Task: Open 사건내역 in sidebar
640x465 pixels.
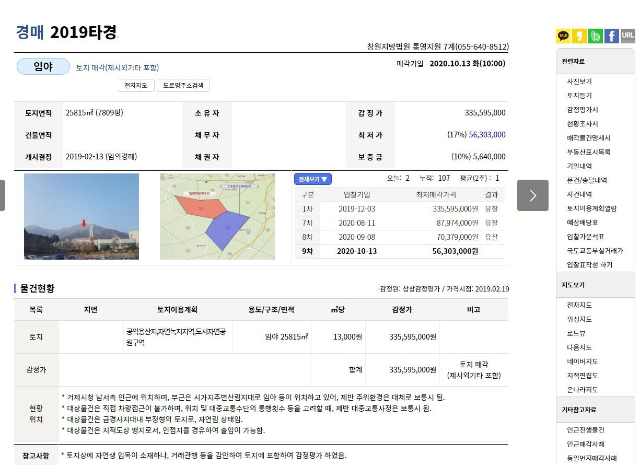Action: [x=579, y=194]
